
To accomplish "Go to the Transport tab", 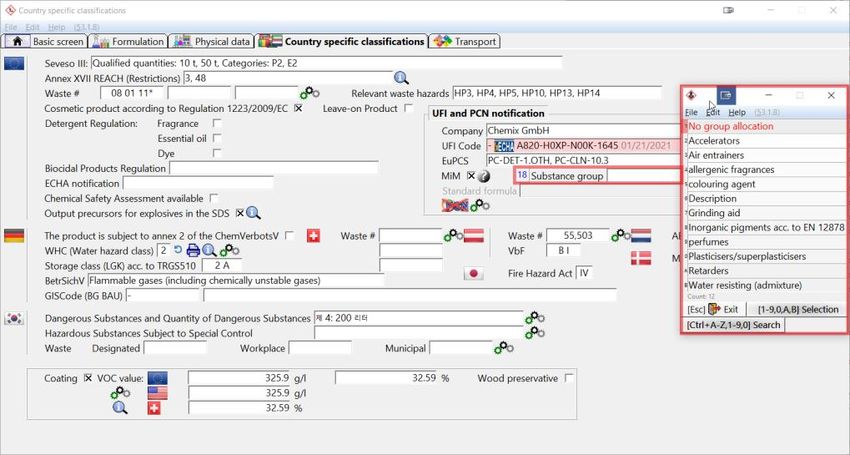I will click(x=464, y=41).
